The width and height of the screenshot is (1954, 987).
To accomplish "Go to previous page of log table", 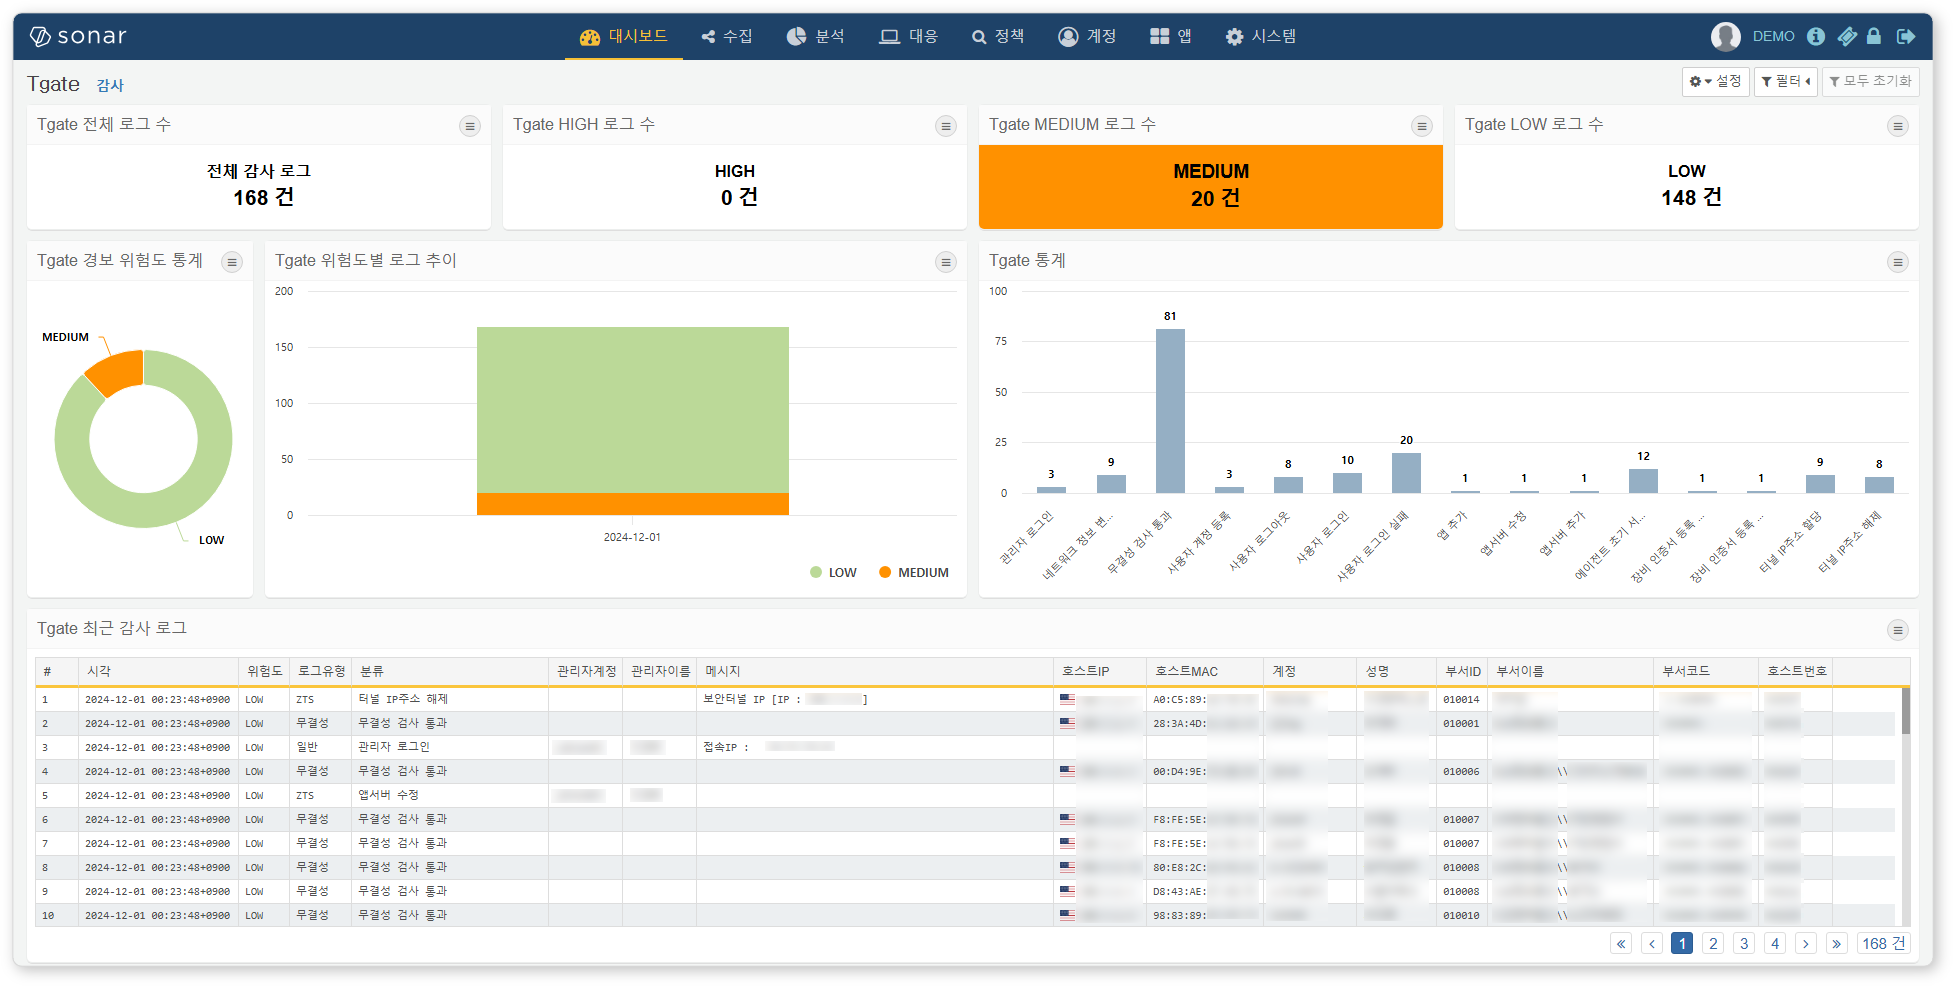I will click(x=1652, y=944).
